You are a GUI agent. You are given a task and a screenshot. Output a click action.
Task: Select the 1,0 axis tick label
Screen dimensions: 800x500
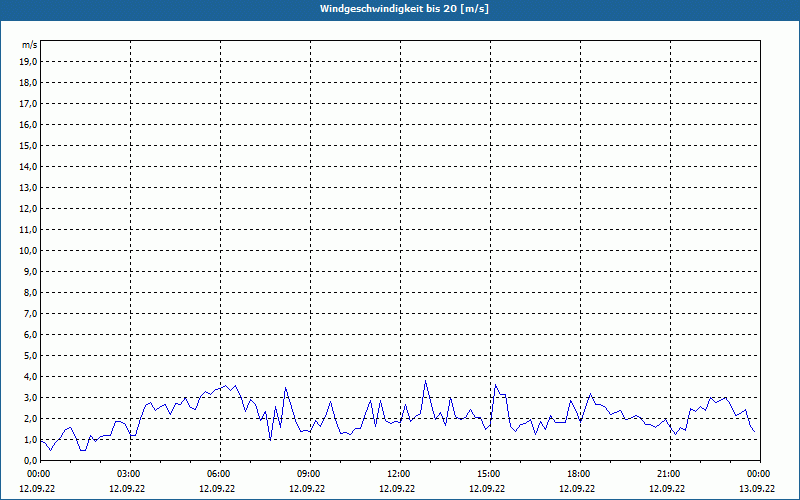pos(31,439)
